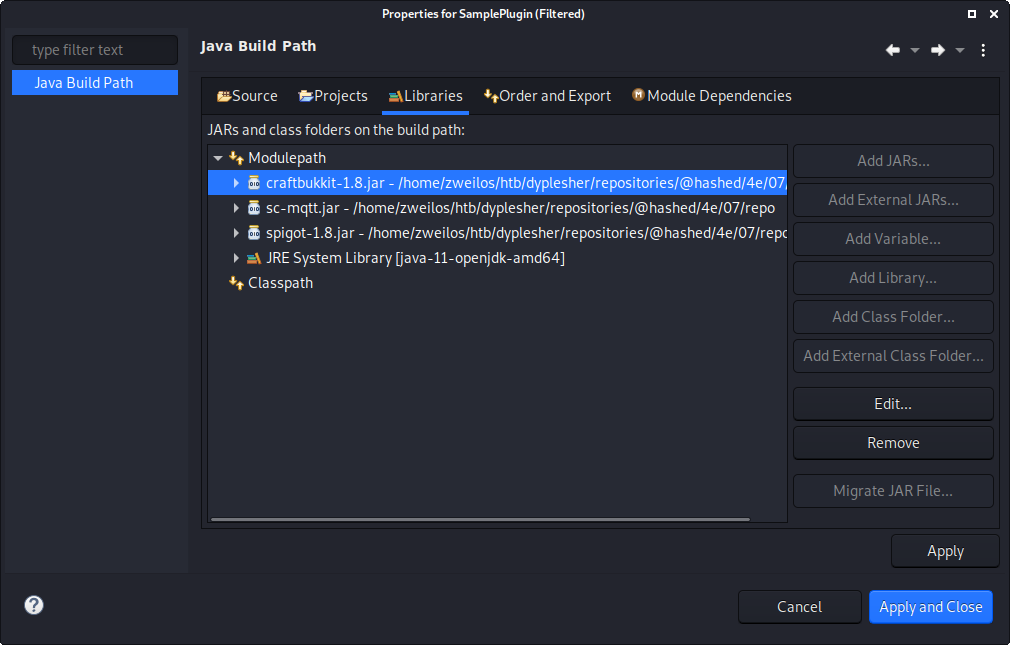Click the horizontal scrollbar under the list
Screen dimensions: 1010x645
coord(480,519)
